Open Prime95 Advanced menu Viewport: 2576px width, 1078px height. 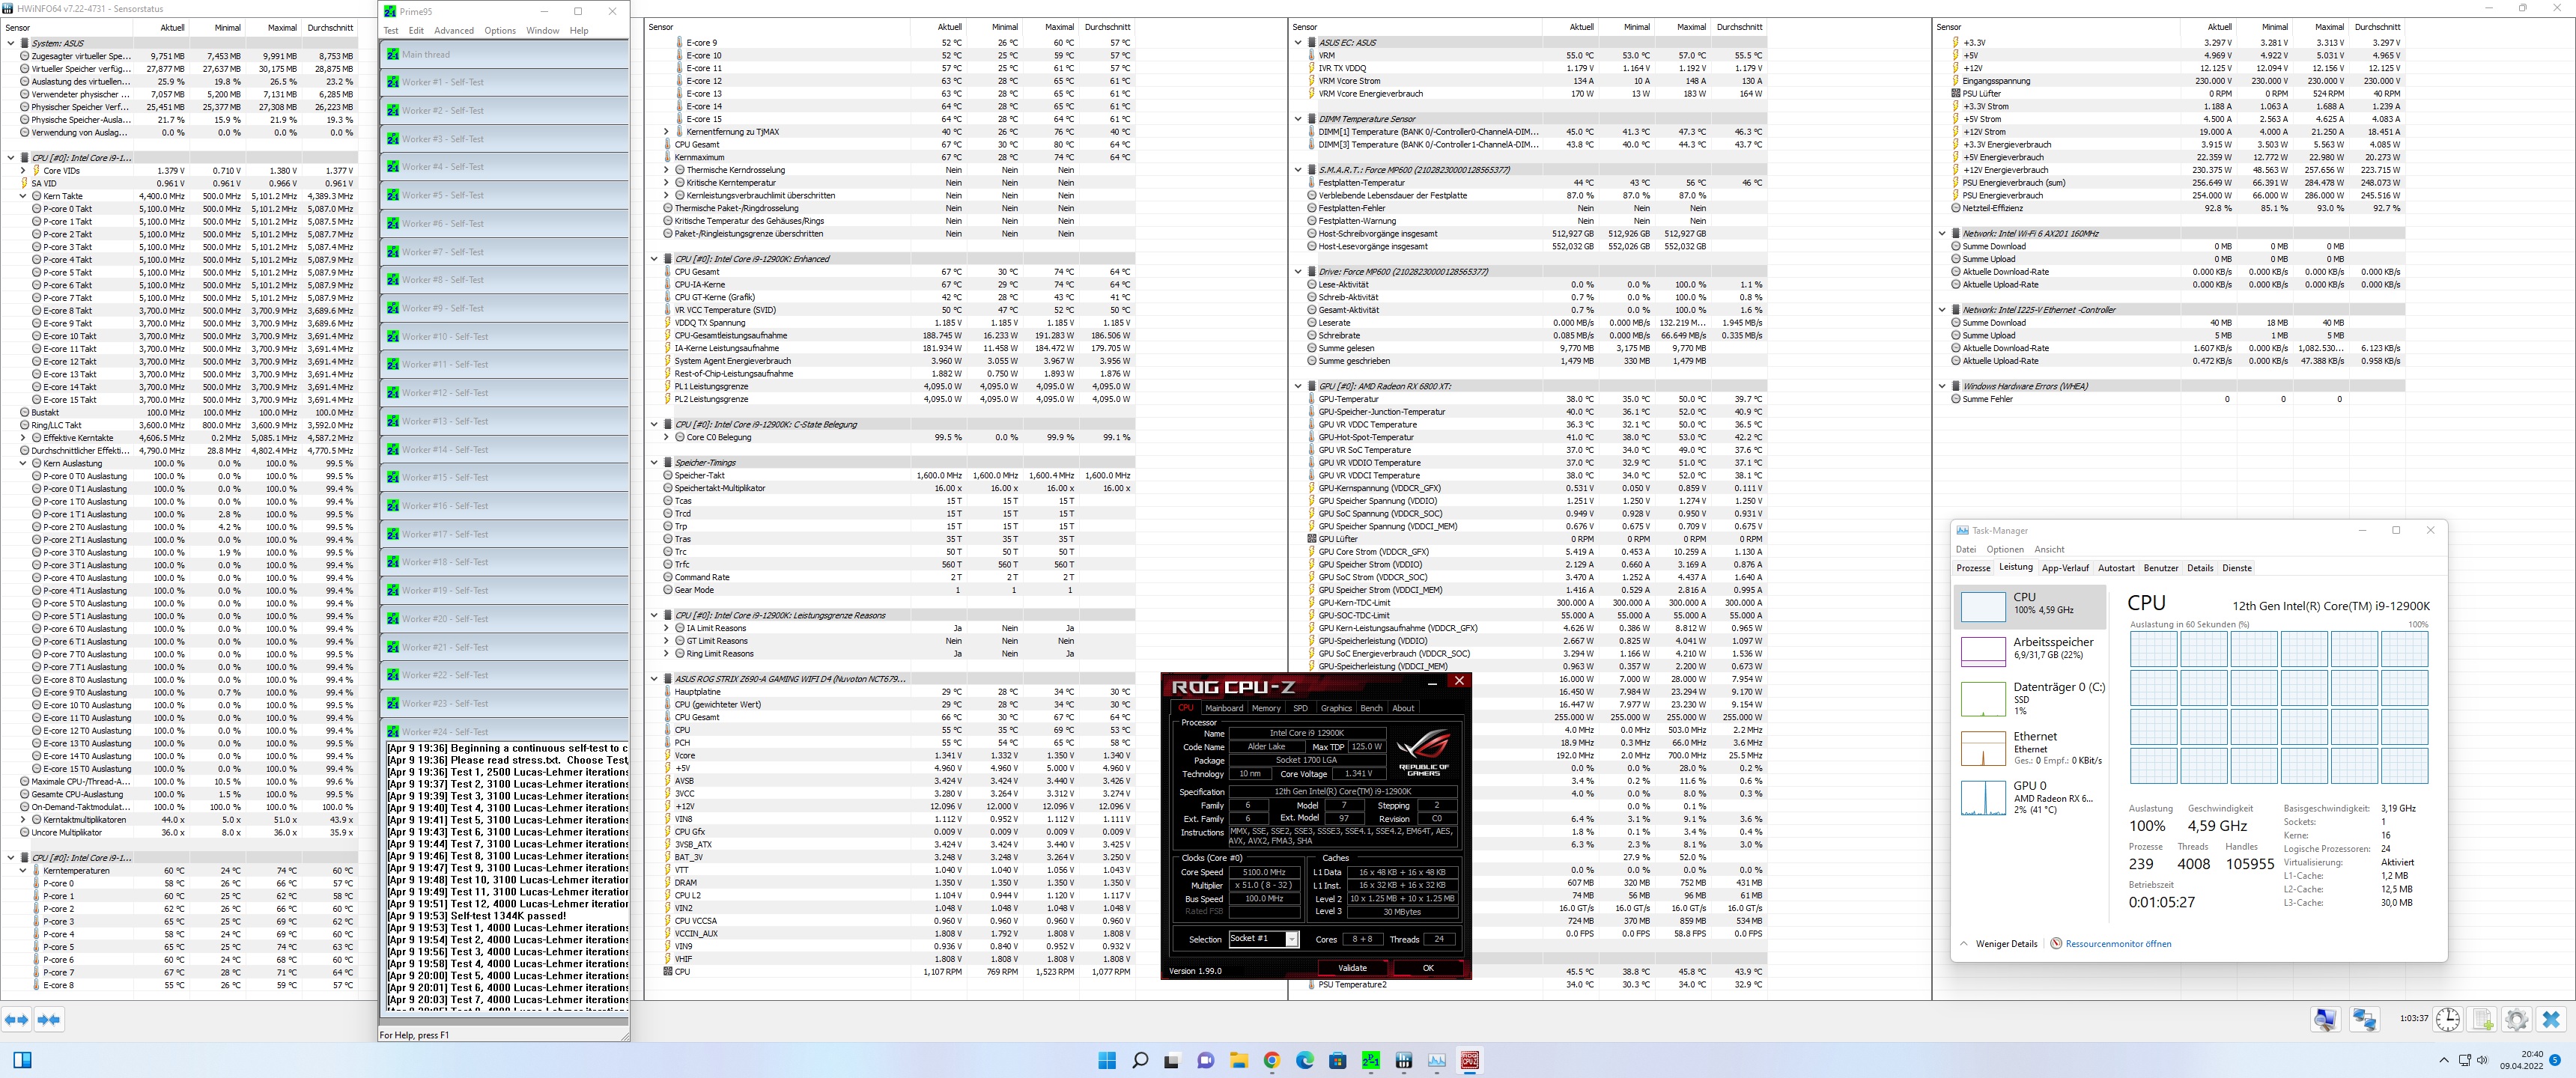[x=454, y=31]
